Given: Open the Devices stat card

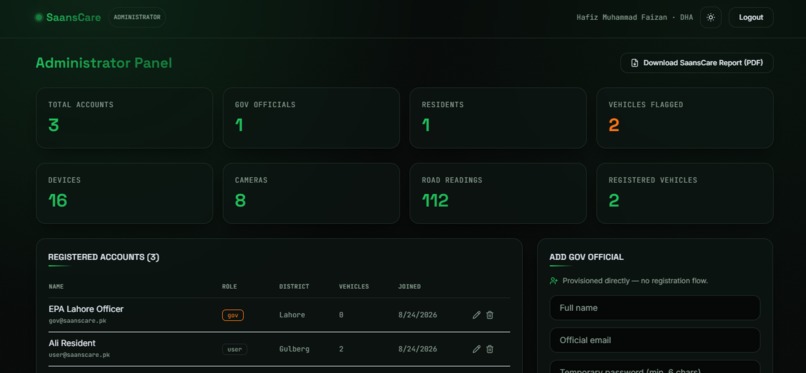Looking at the screenshot, I should point(124,193).
